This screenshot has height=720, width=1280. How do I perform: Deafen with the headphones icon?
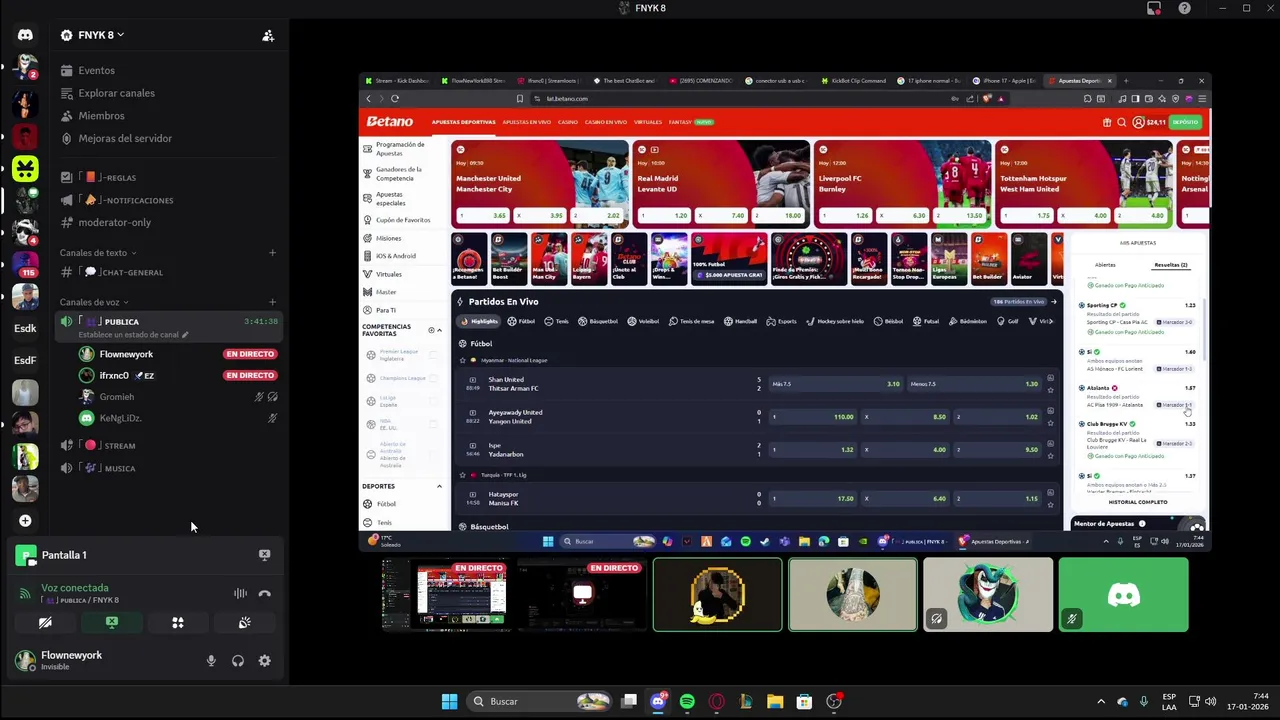tap(238, 661)
